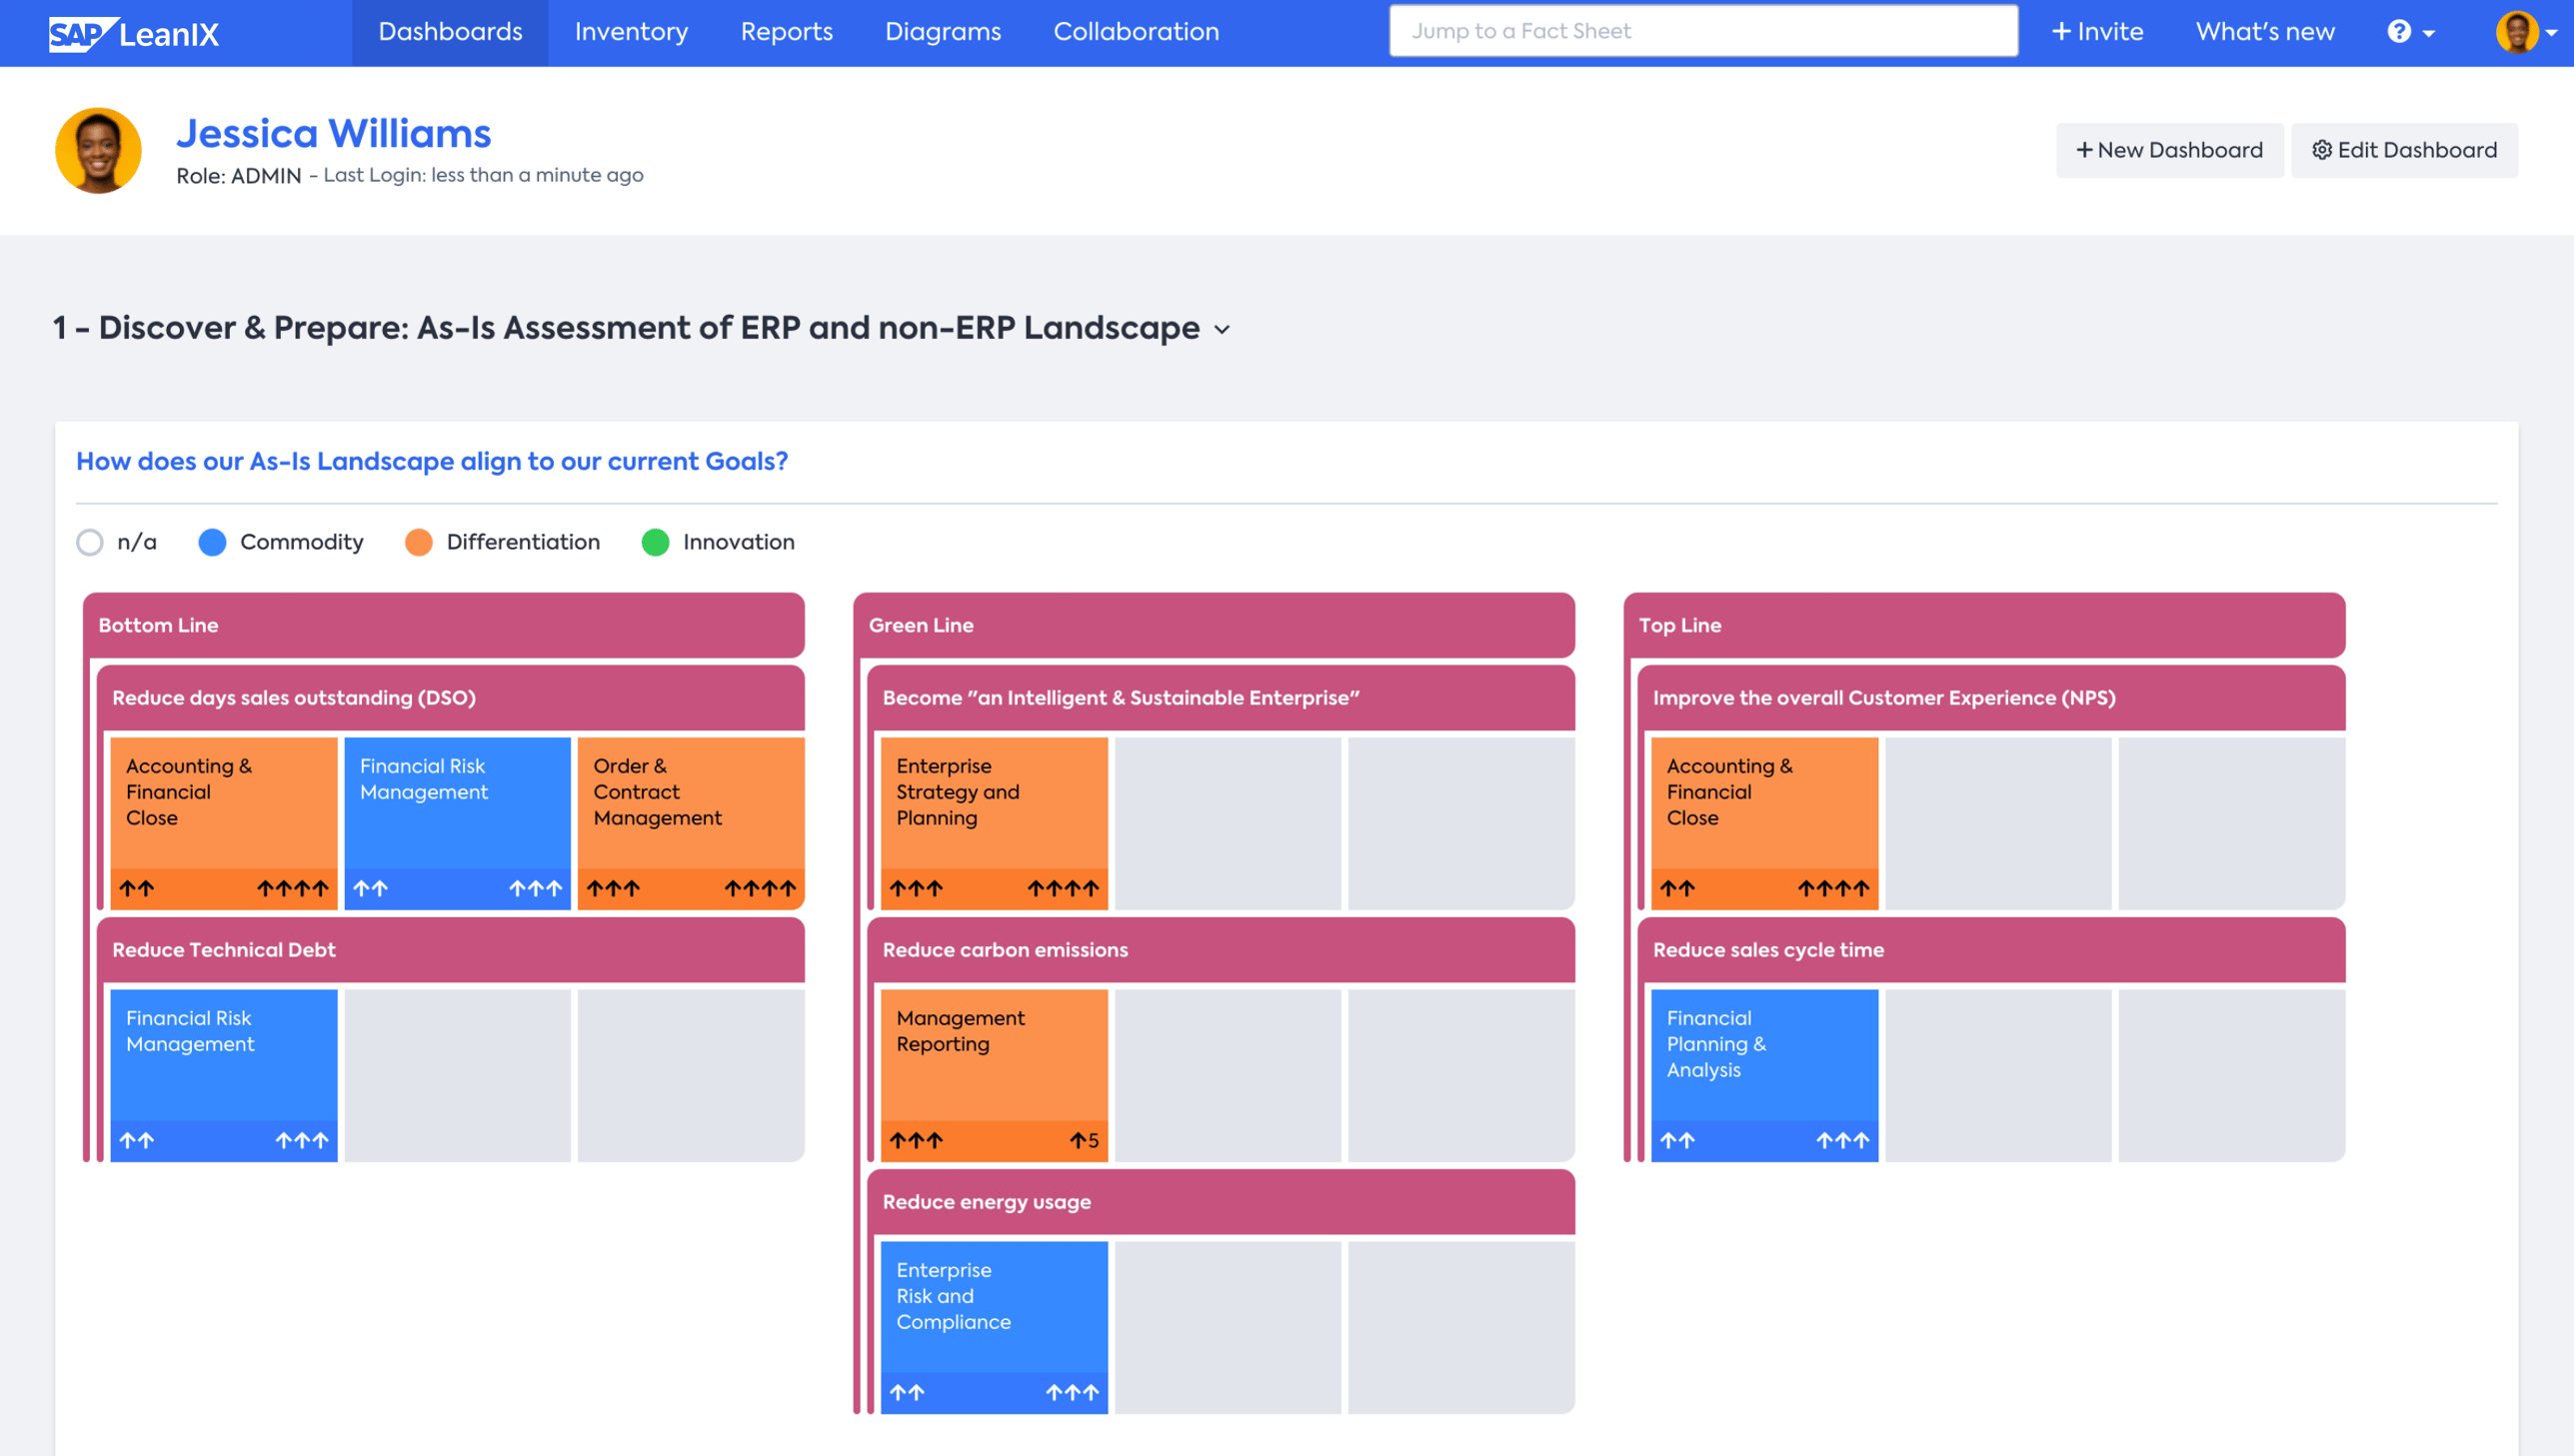Select the n/a legend radio button
Viewport: 2574px width, 1456px height.
90,542
